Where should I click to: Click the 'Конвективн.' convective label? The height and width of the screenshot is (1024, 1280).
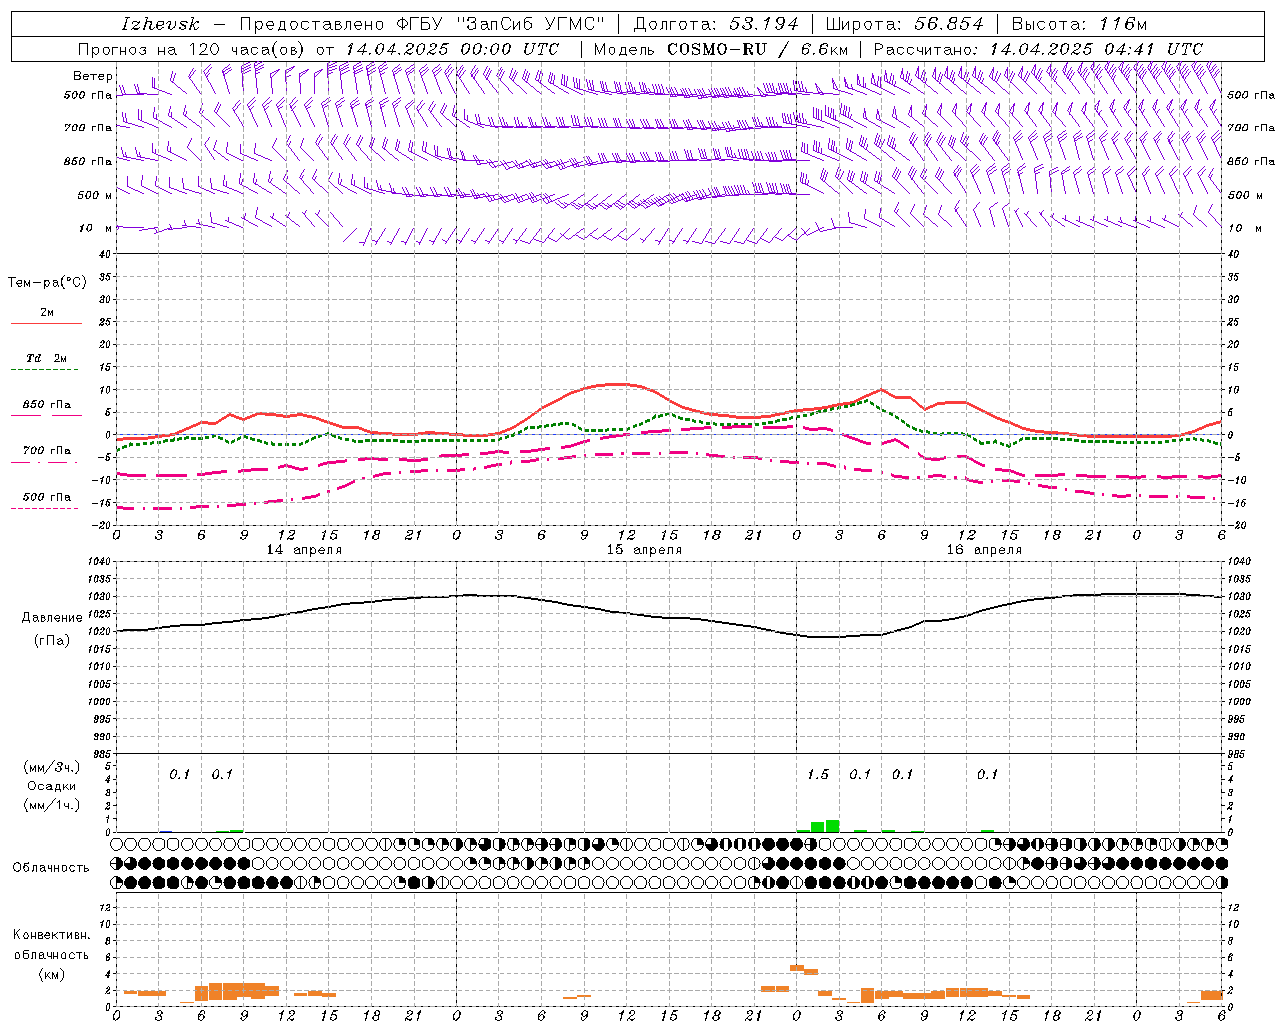[x=51, y=935]
